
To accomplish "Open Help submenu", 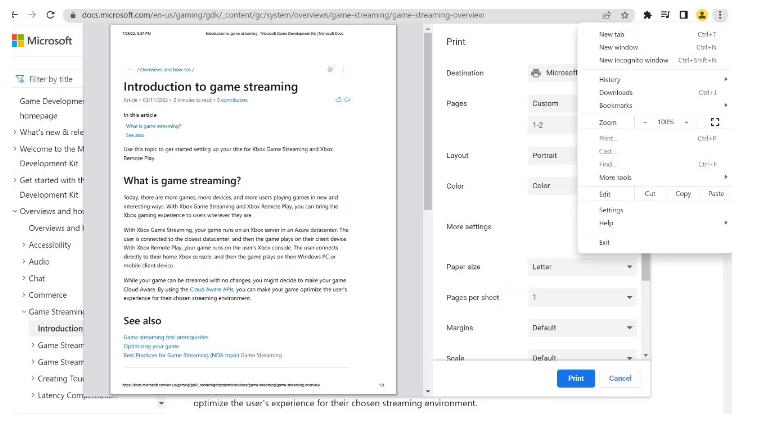I will pos(657,223).
